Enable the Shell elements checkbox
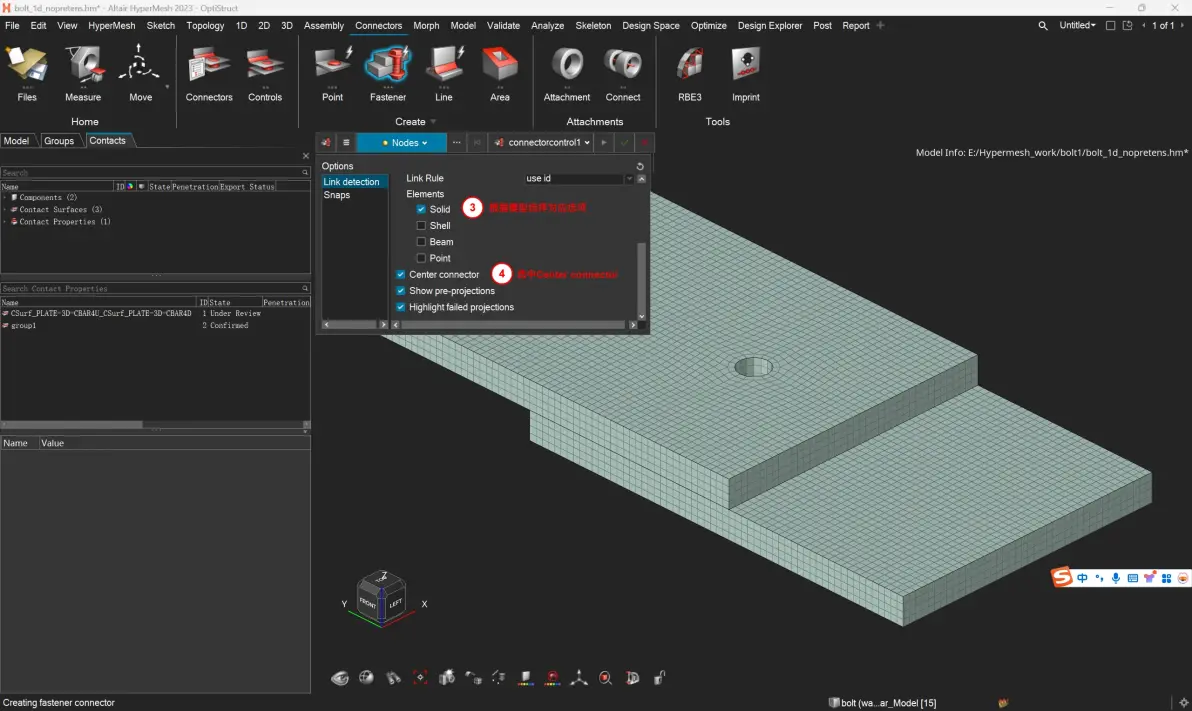 [421, 226]
